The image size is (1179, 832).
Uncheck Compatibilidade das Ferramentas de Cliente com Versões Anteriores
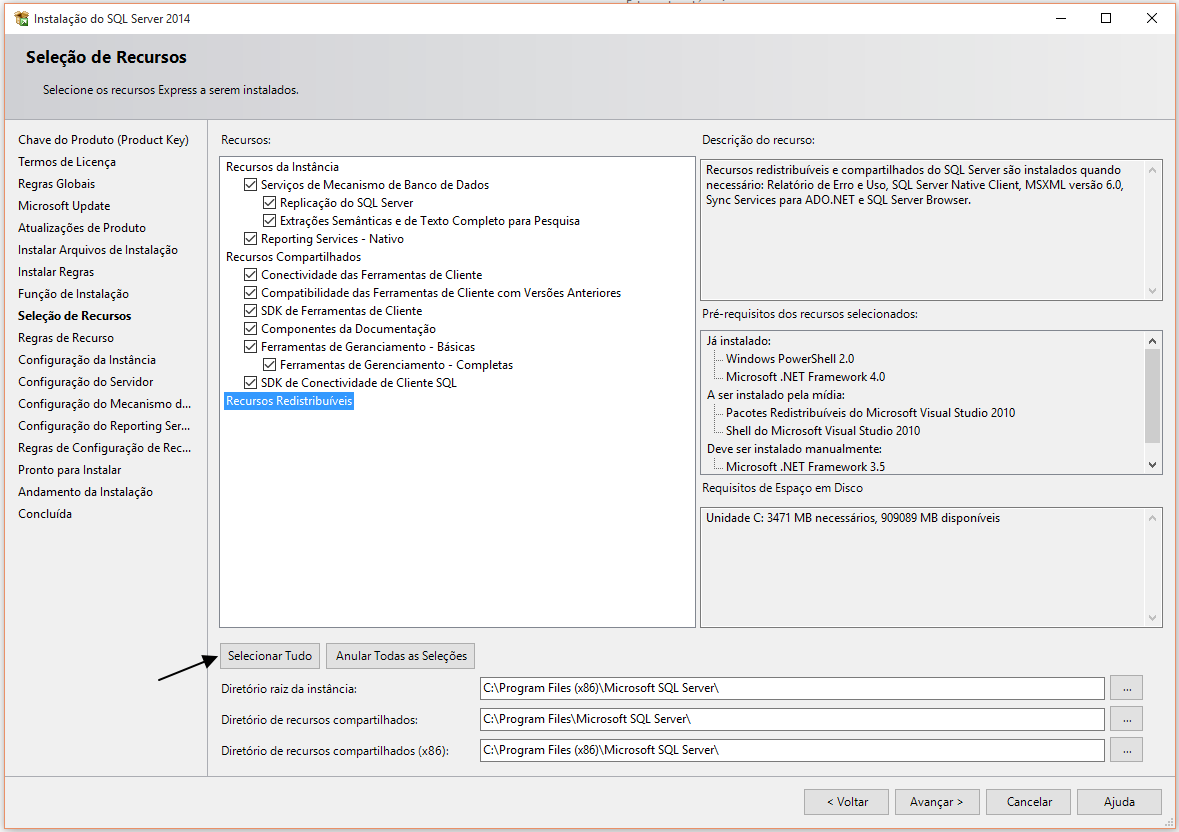[x=250, y=293]
